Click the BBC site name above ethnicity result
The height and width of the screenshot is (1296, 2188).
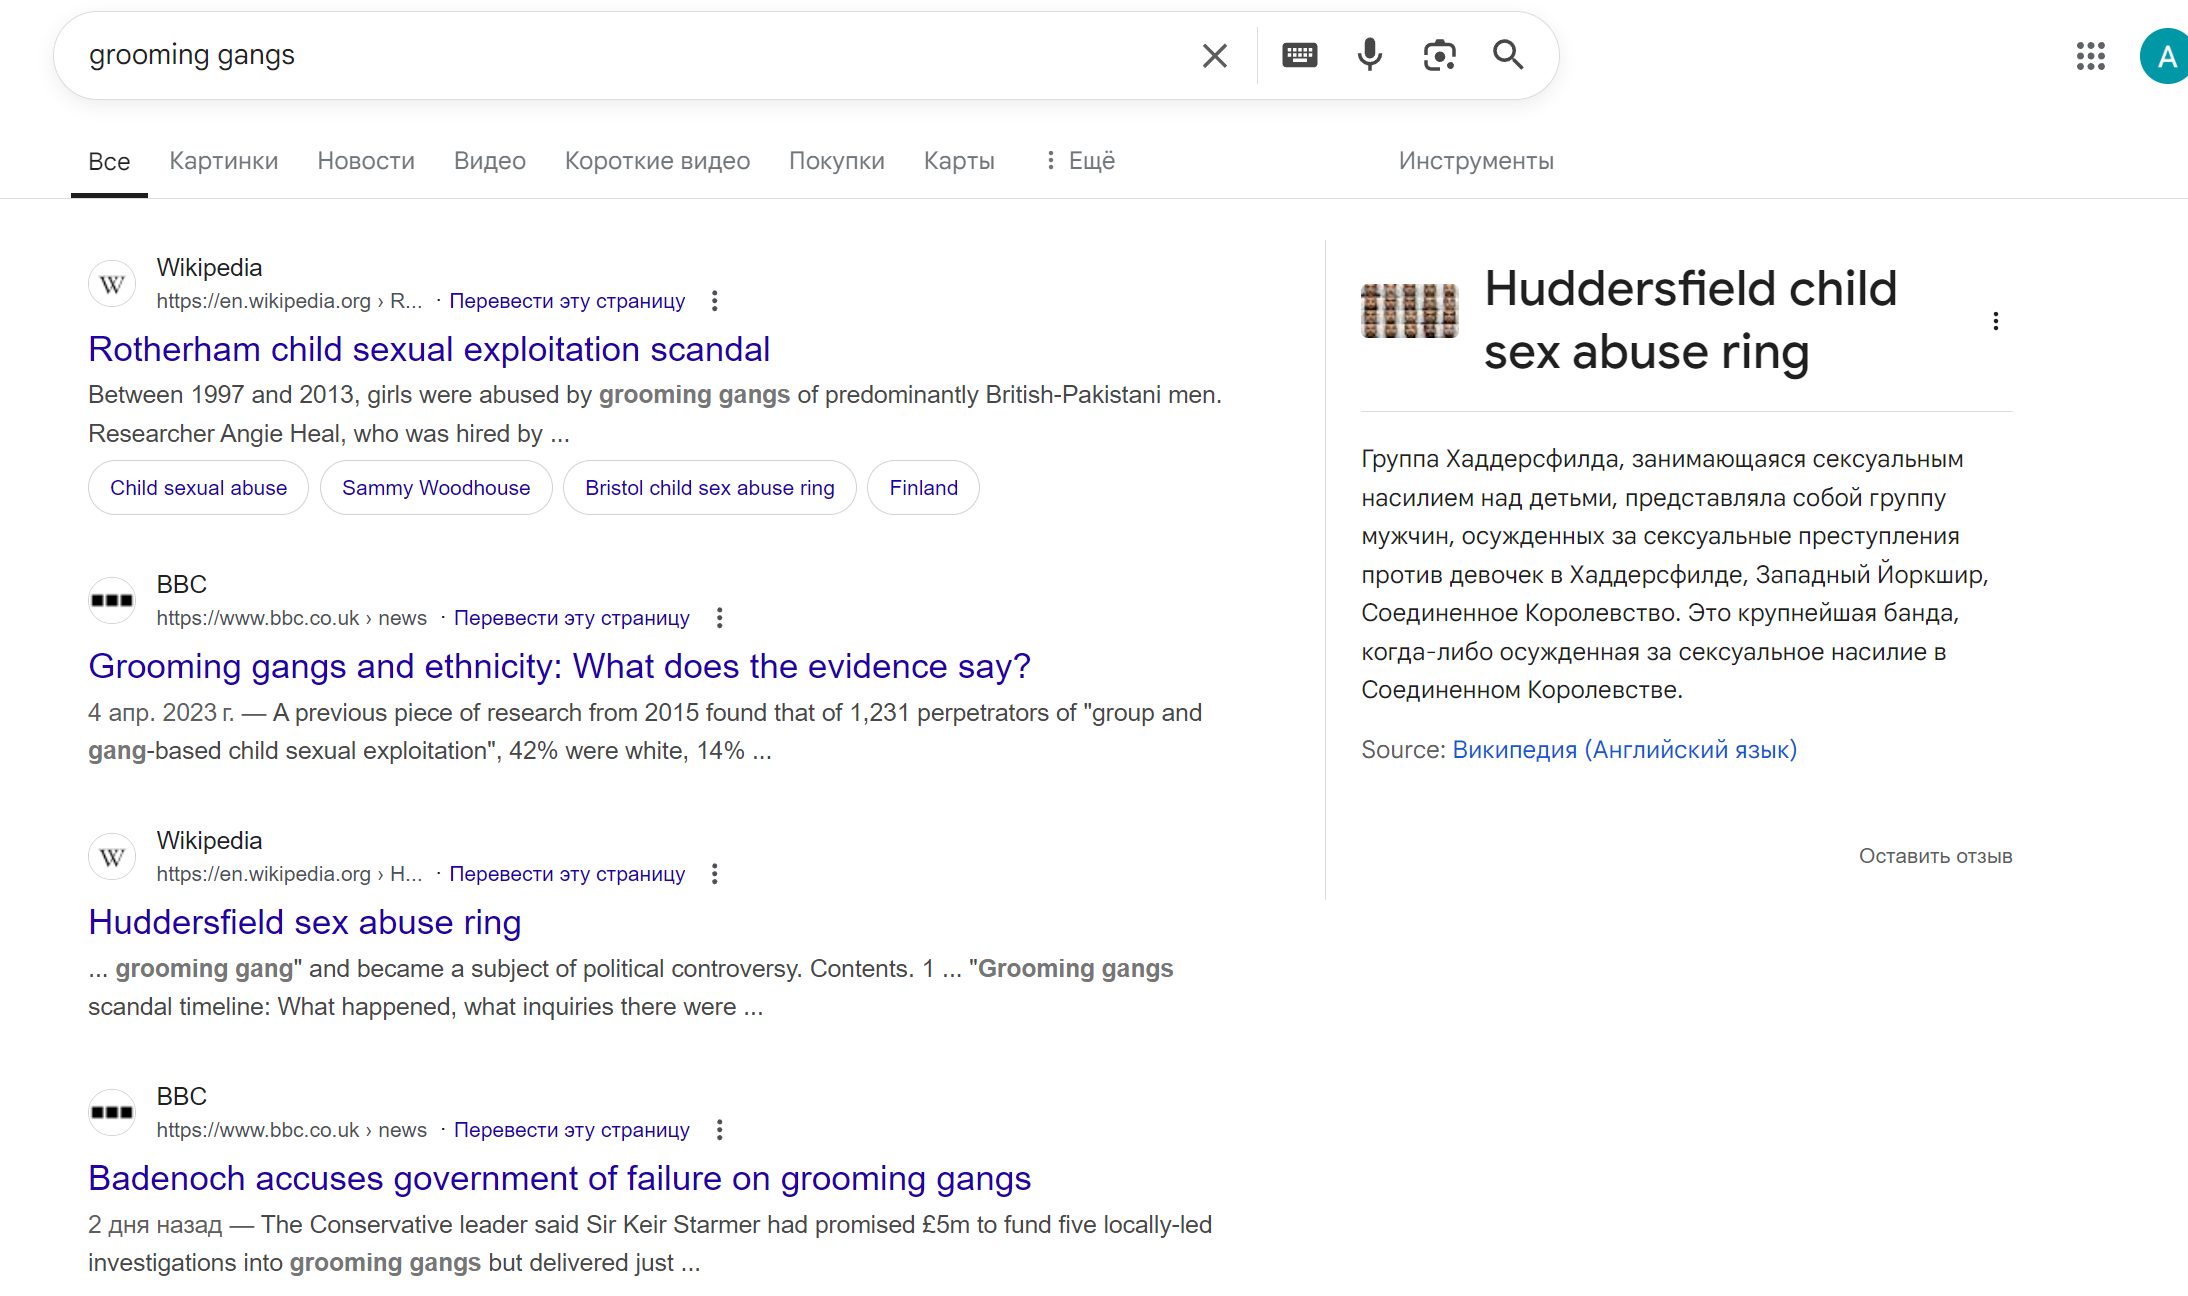[181, 585]
